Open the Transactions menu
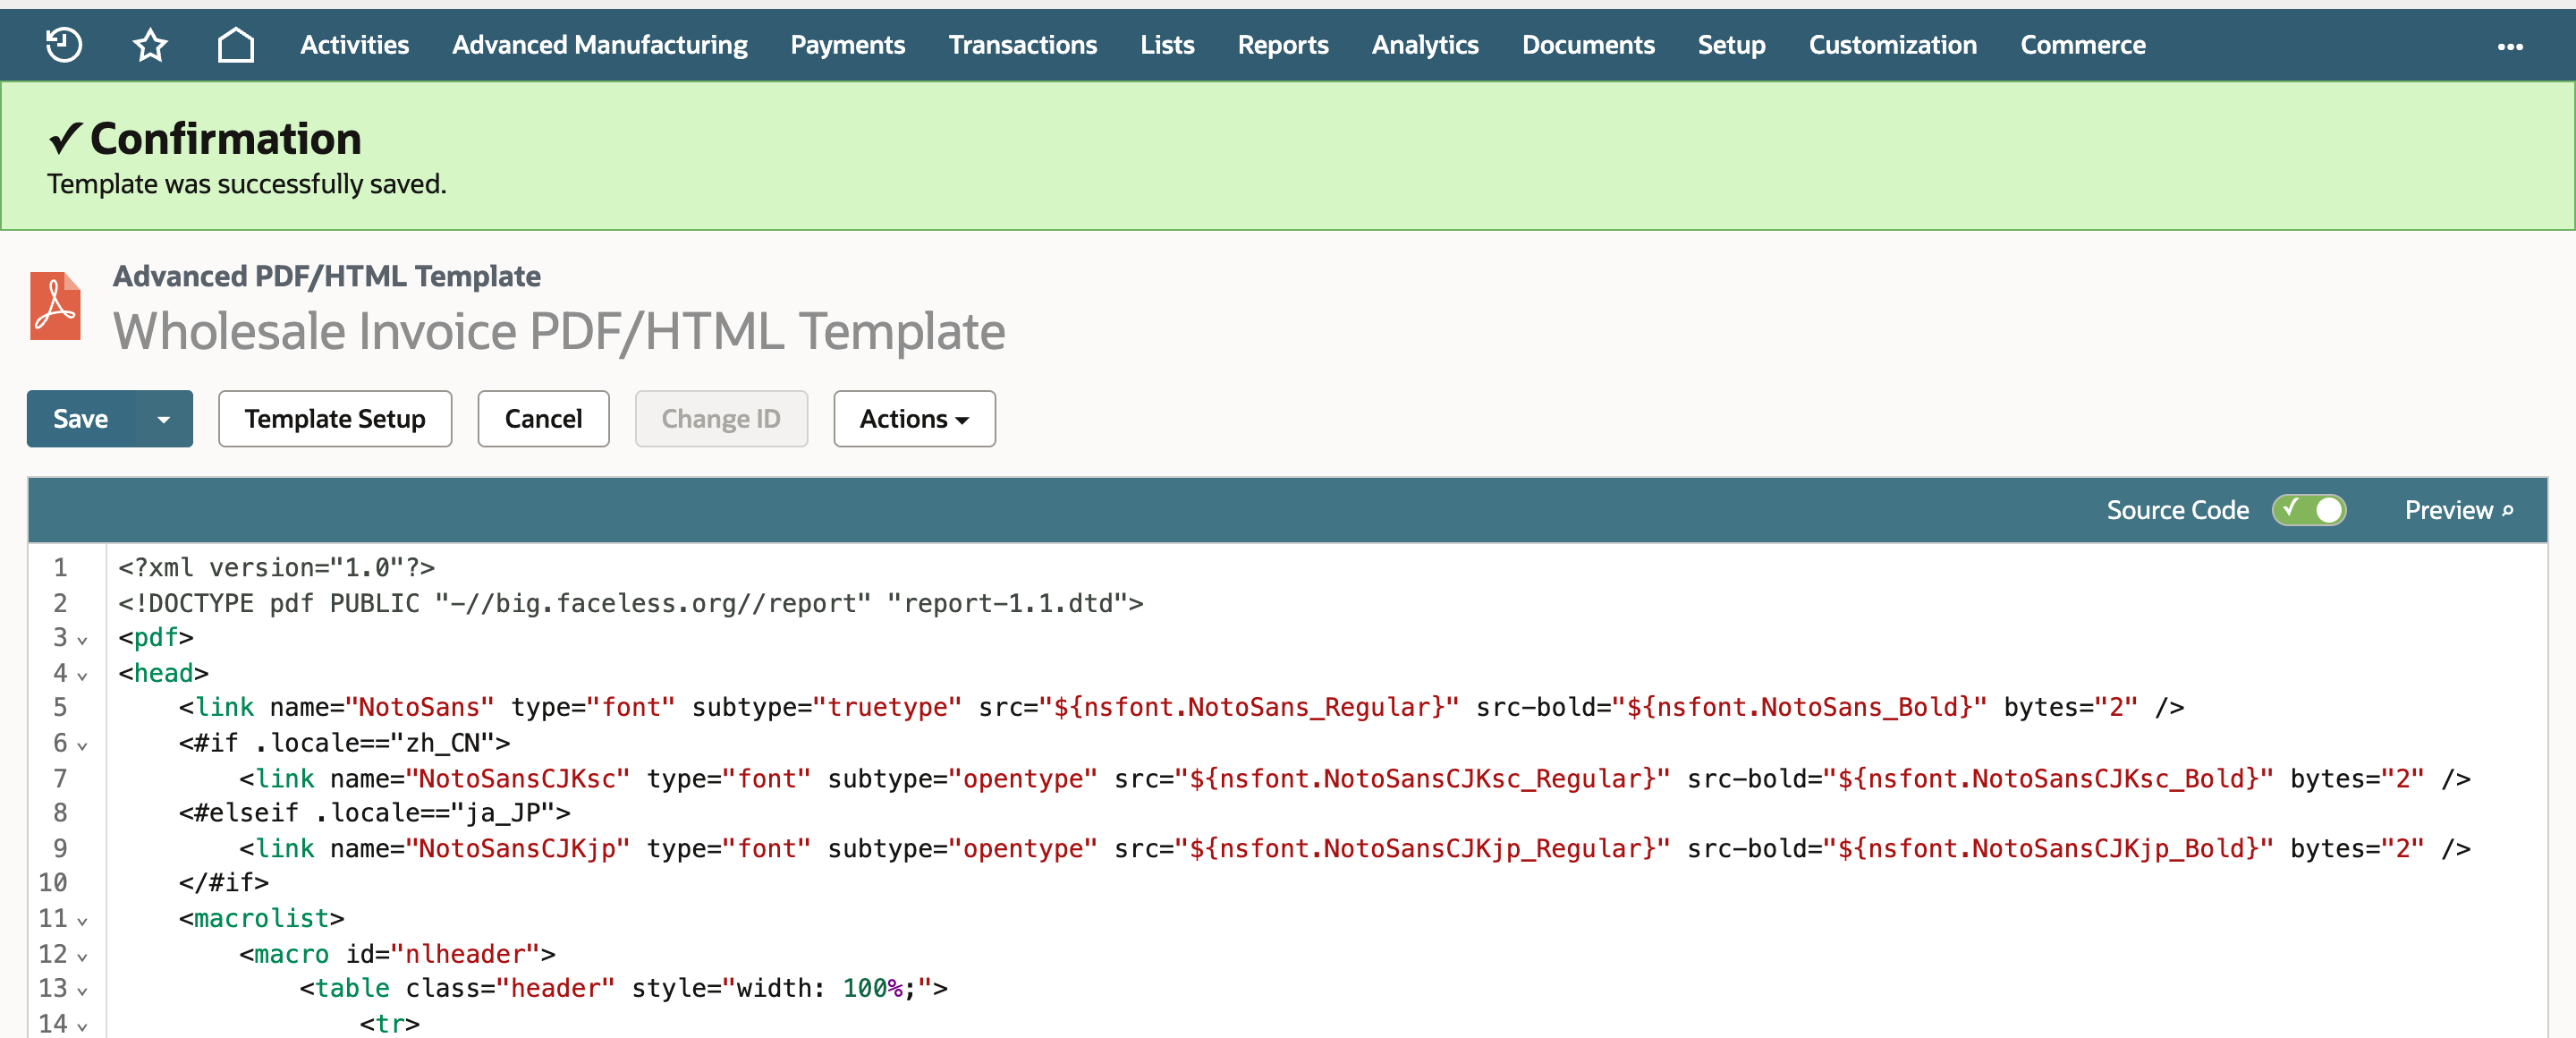Viewport: 2576px width, 1038px height. coord(1022,45)
